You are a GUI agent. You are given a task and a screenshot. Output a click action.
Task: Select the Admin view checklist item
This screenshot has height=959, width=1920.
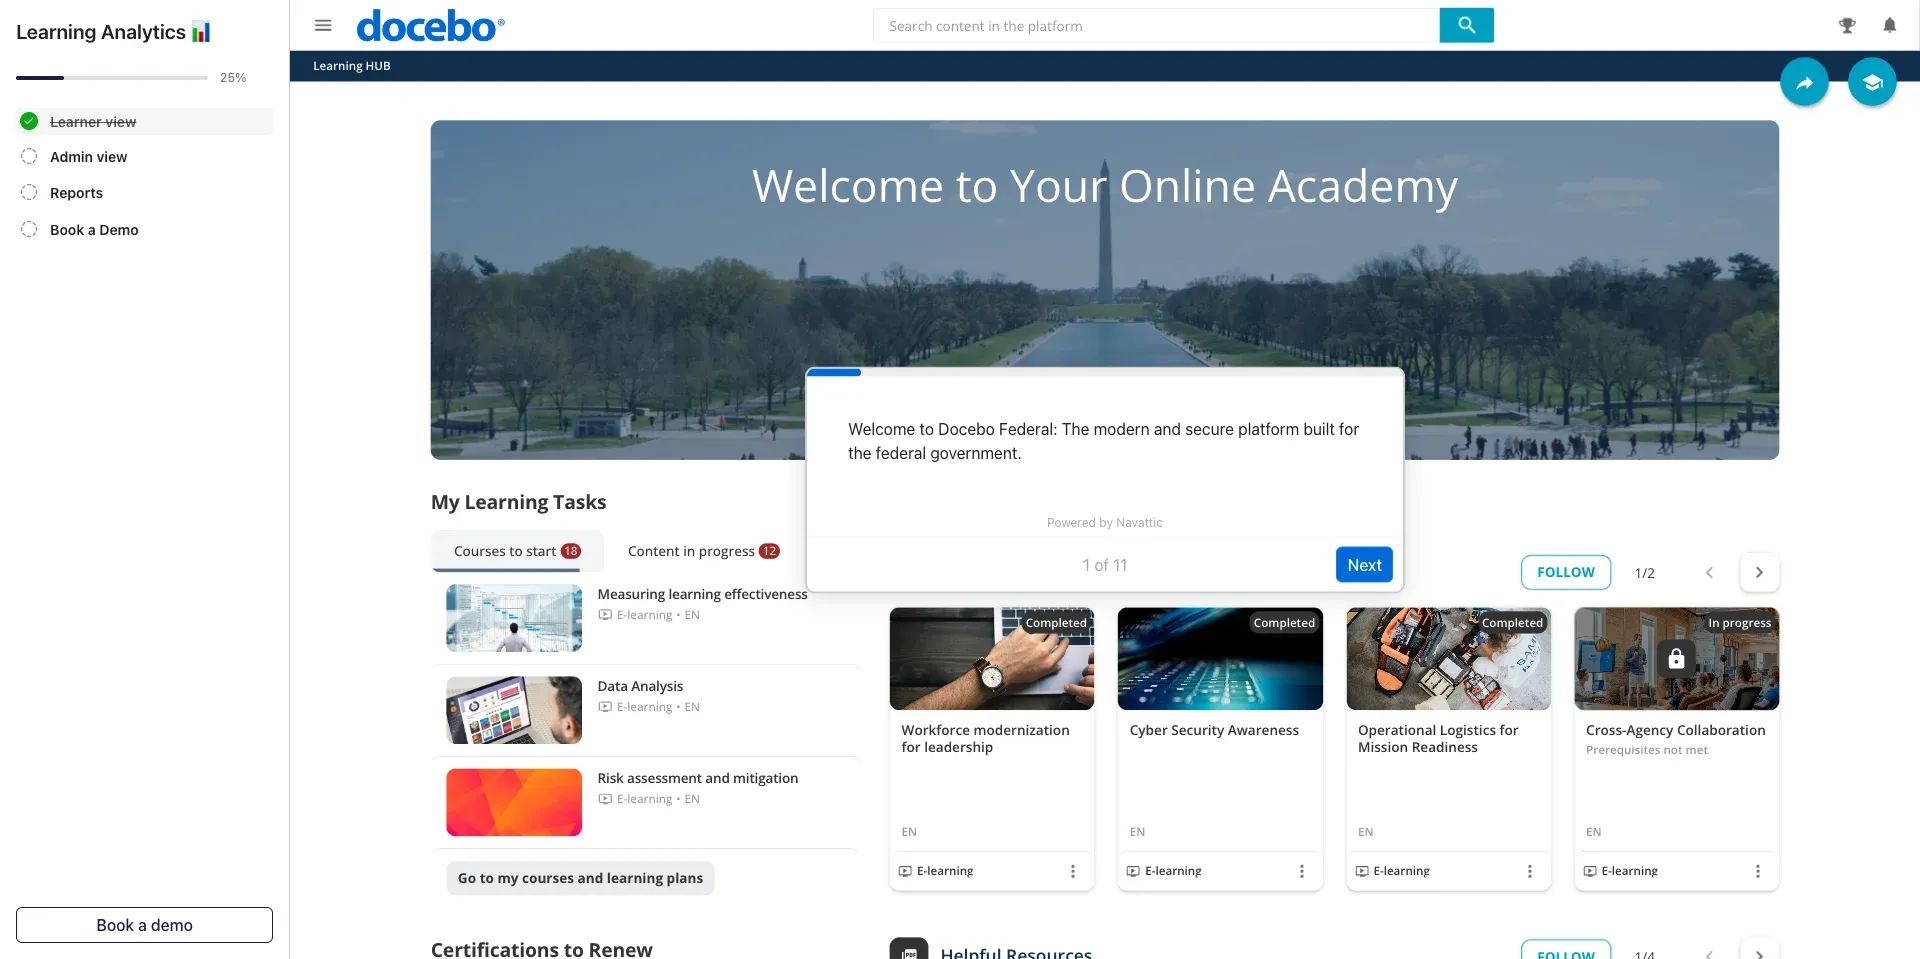[89, 157]
